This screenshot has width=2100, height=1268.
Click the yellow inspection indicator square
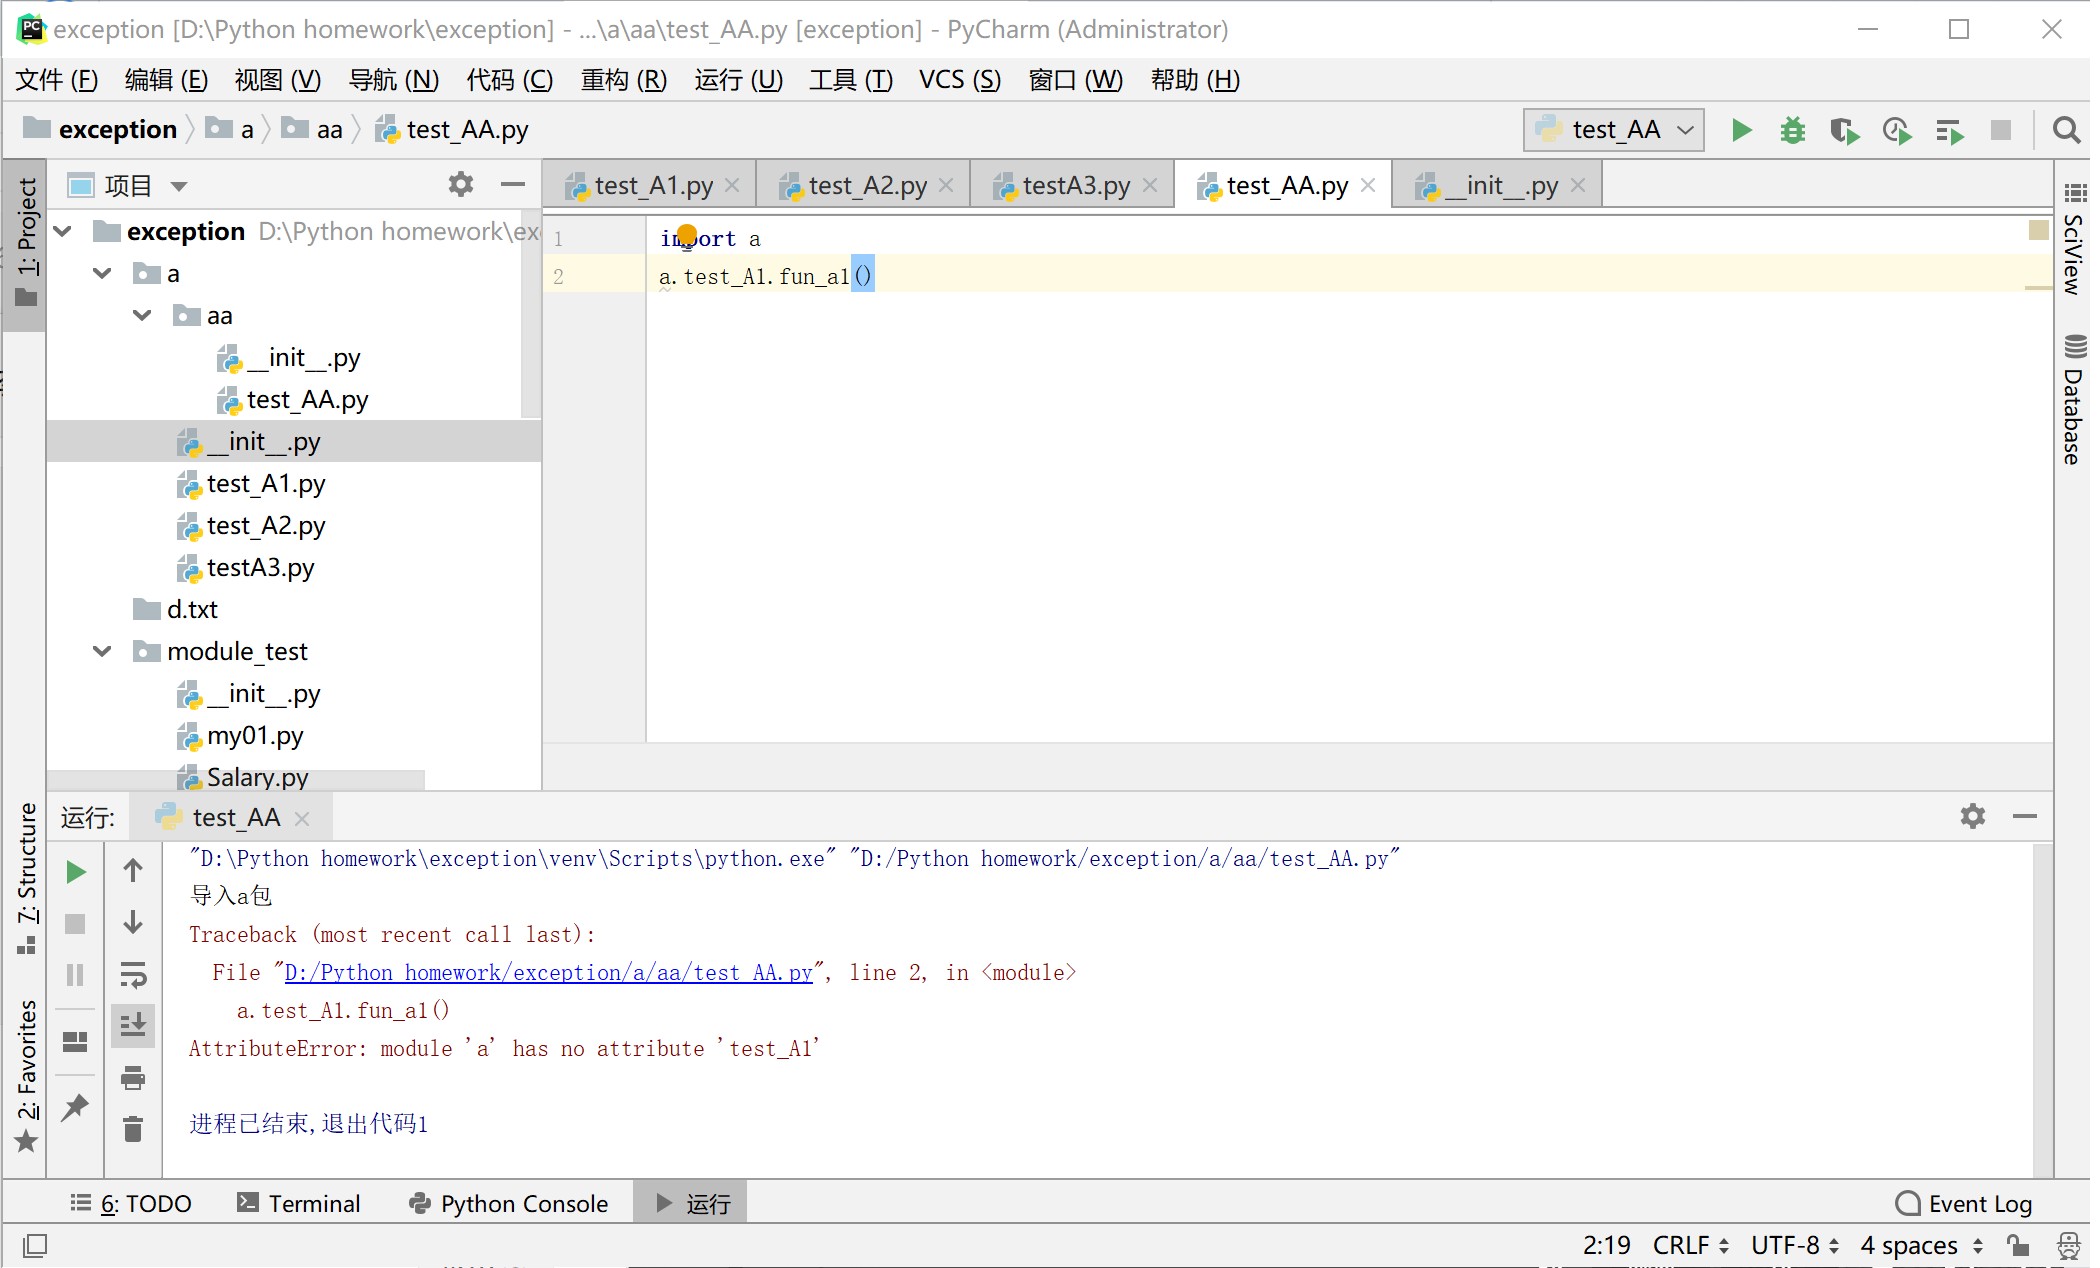click(2038, 230)
